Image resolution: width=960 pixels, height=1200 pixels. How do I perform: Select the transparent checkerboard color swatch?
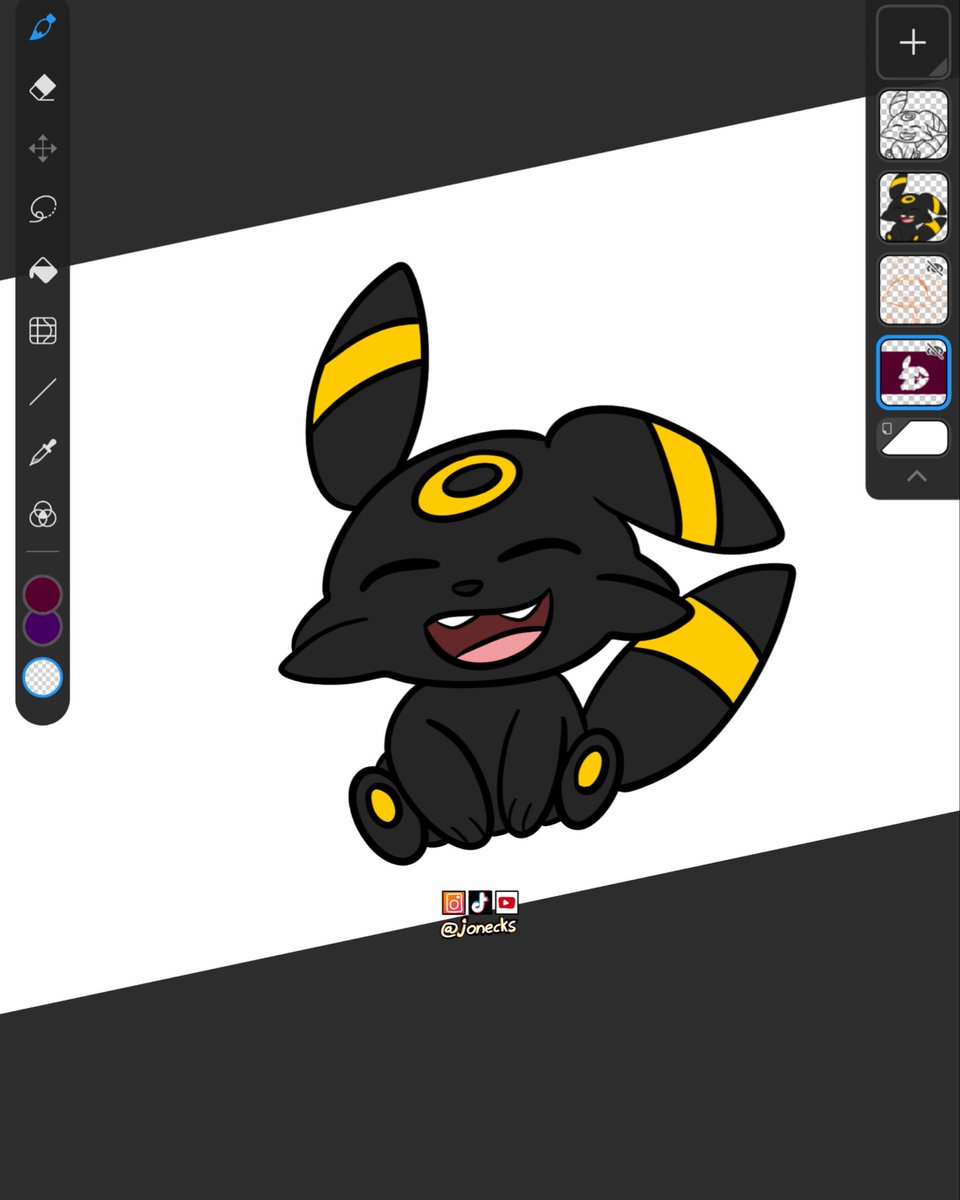click(x=42, y=677)
